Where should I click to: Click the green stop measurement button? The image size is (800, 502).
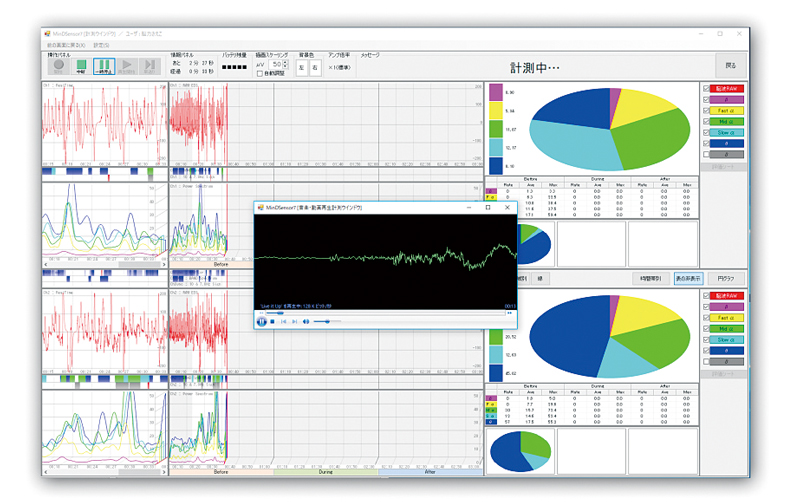pyautogui.click(x=83, y=68)
